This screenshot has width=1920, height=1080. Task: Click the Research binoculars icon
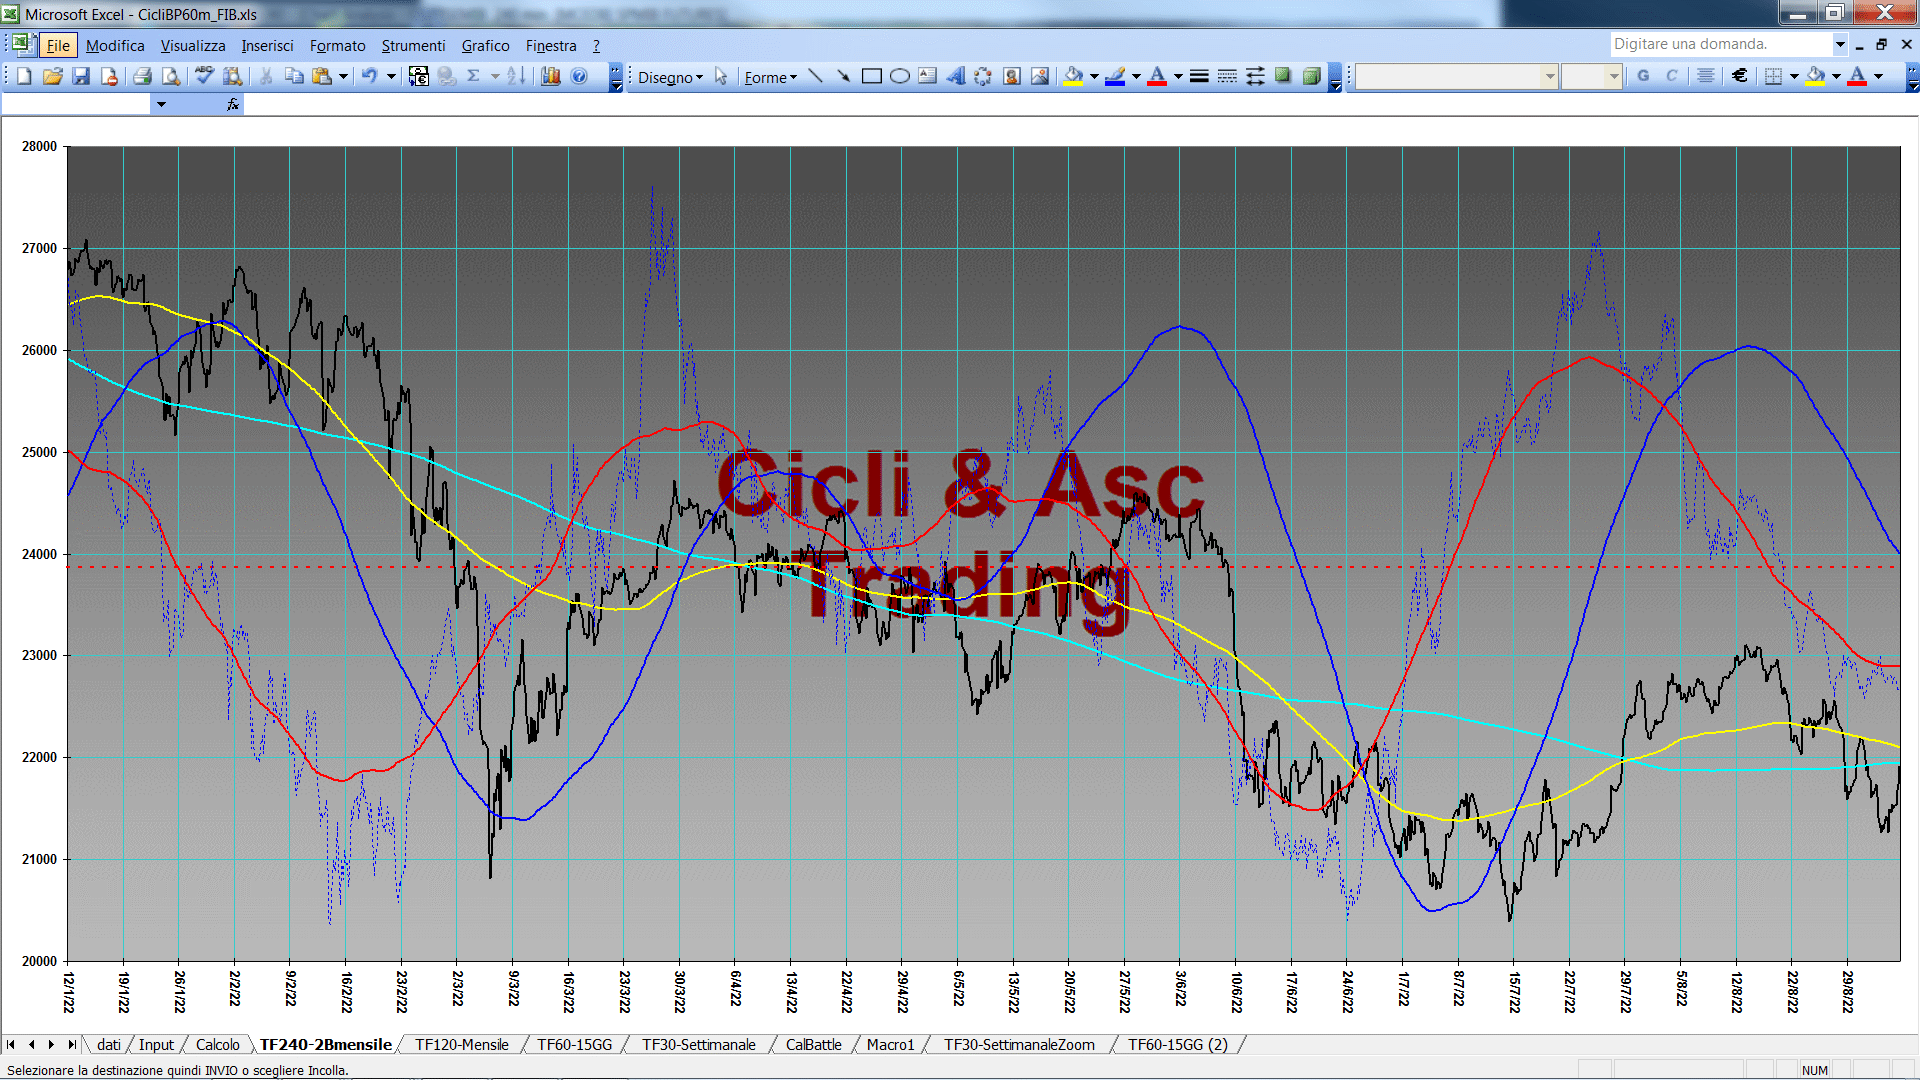point(233,76)
